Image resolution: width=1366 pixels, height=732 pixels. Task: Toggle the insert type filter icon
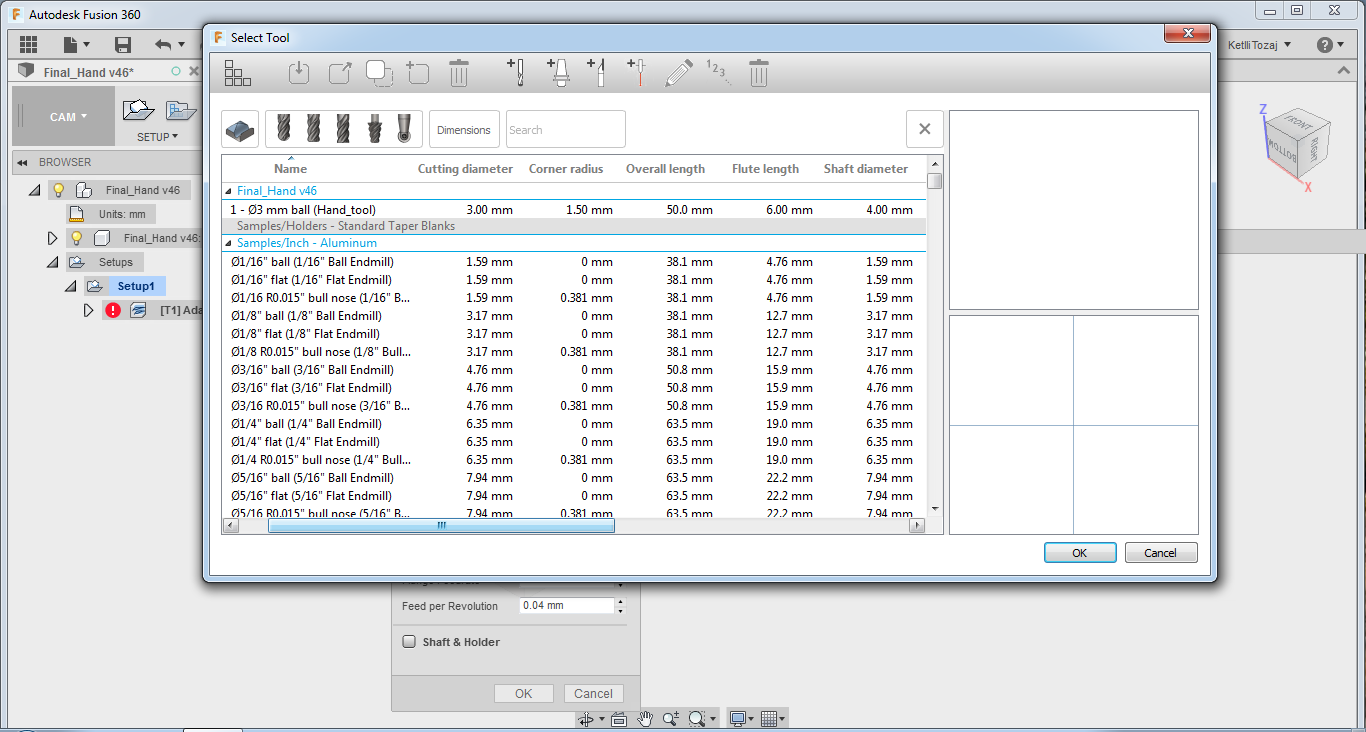(240, 129)
